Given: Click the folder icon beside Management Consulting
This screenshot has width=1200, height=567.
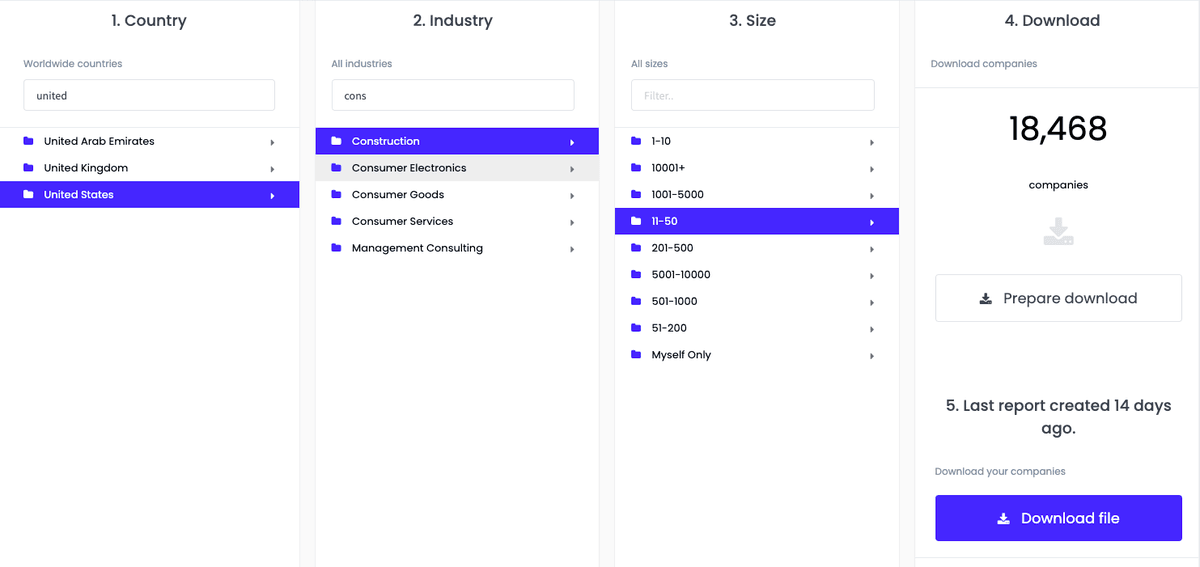Looking at the screenshot, I should (x=336, y=248).
